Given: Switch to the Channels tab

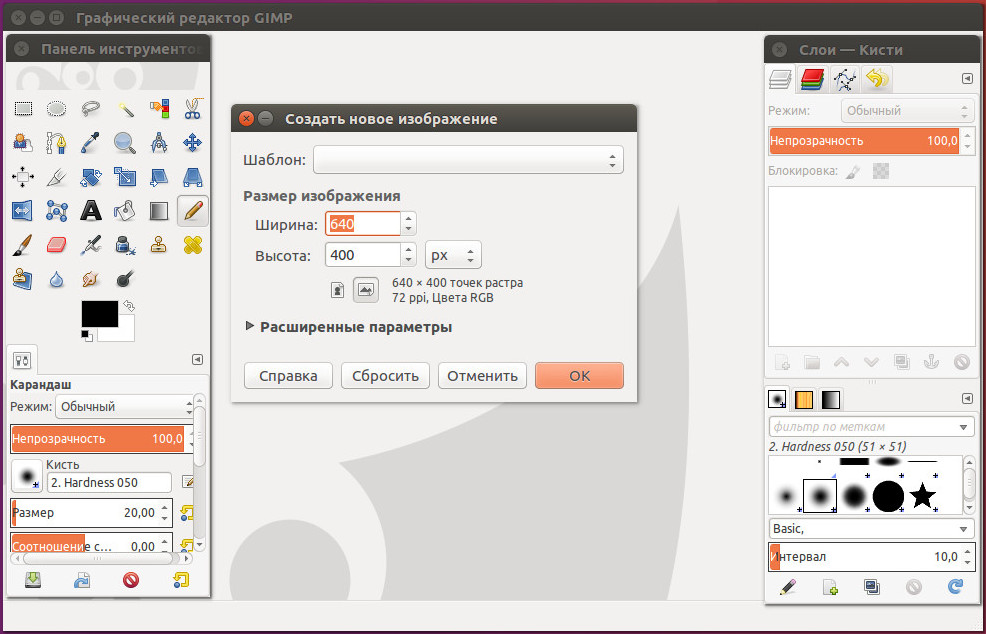Looking at the screenshot, I should click(x=812, y=79).
